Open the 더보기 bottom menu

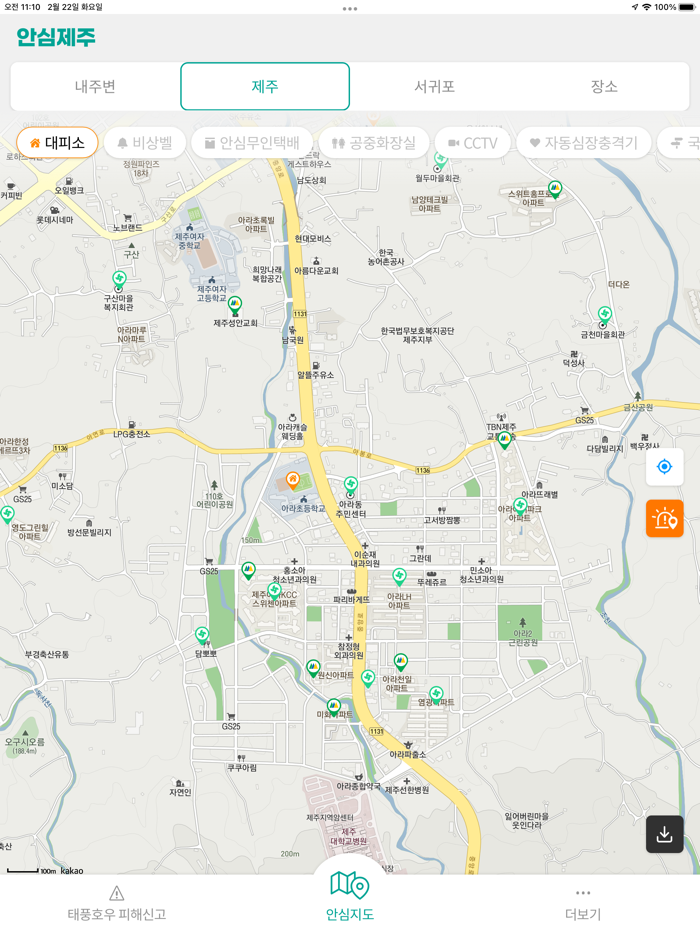pyautogui.click(x=583, y=904)
